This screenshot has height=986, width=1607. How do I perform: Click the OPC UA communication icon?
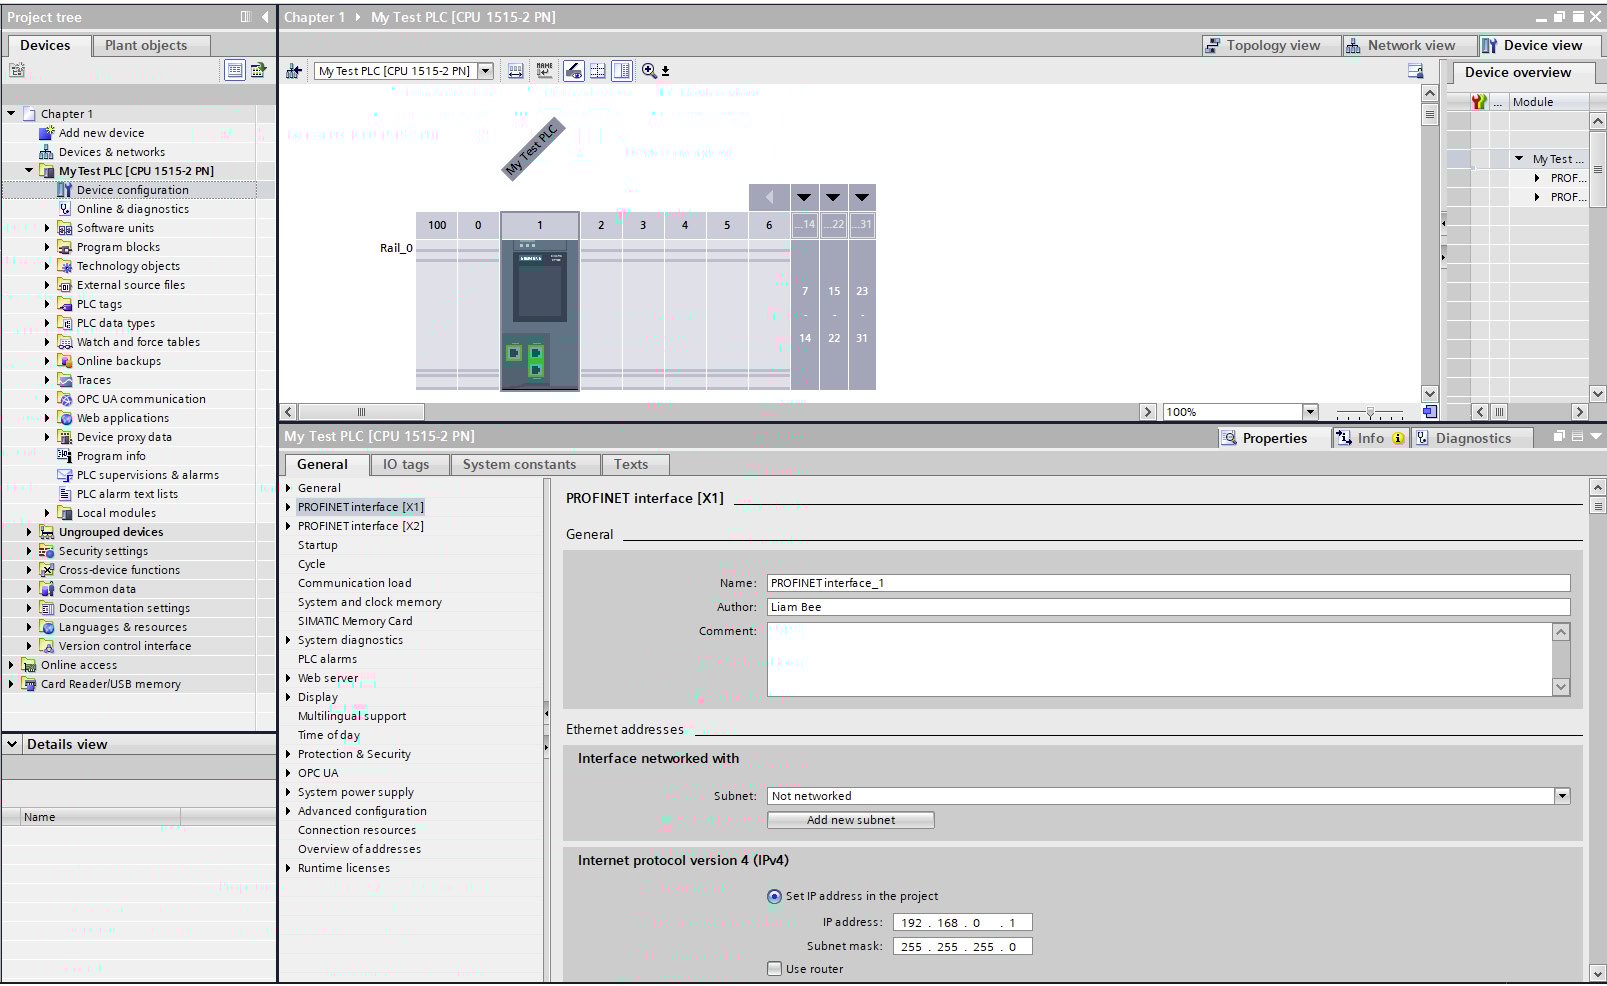[65, 399]
